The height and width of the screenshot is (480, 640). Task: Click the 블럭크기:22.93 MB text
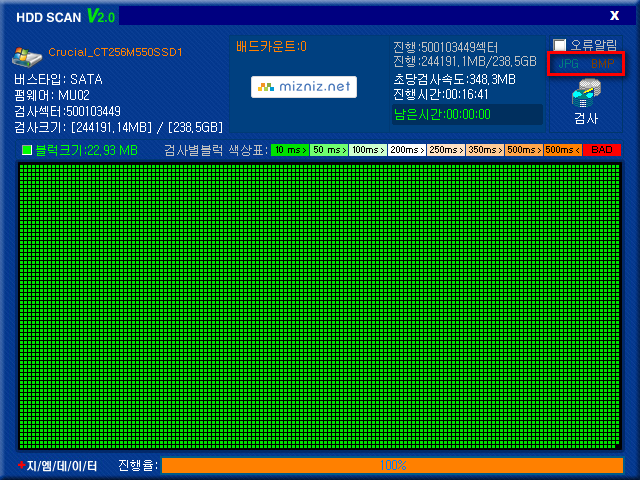pos(87,151)
